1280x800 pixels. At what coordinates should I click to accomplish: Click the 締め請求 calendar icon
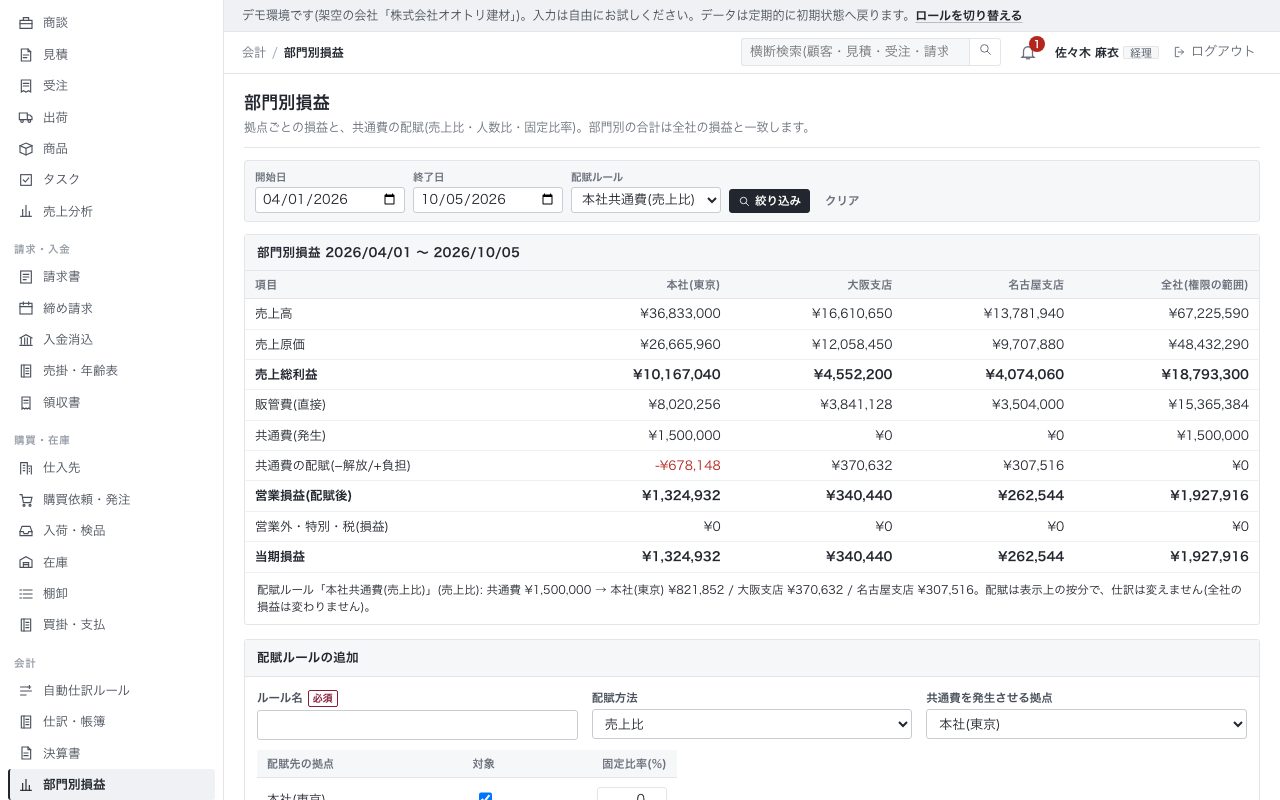[x=26, y=308]
